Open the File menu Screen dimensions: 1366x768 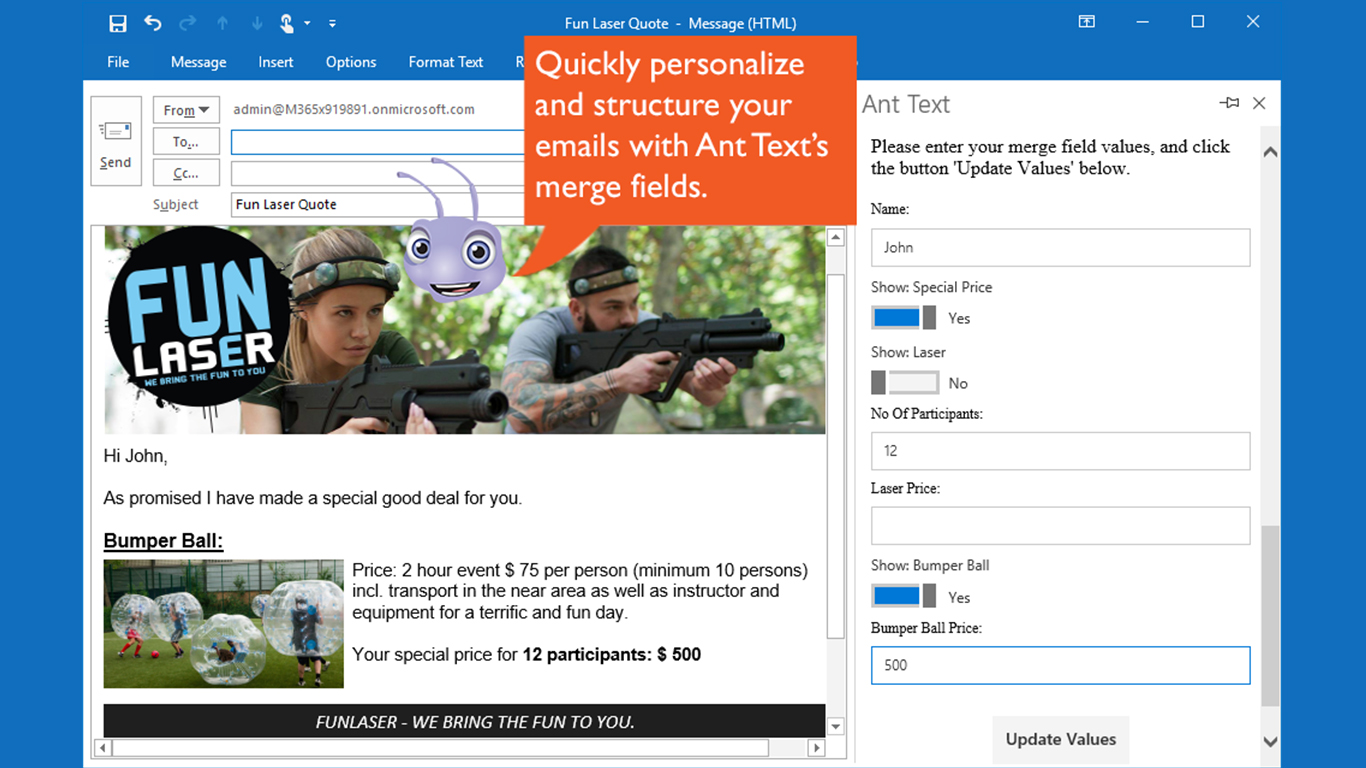coord(118,62)
